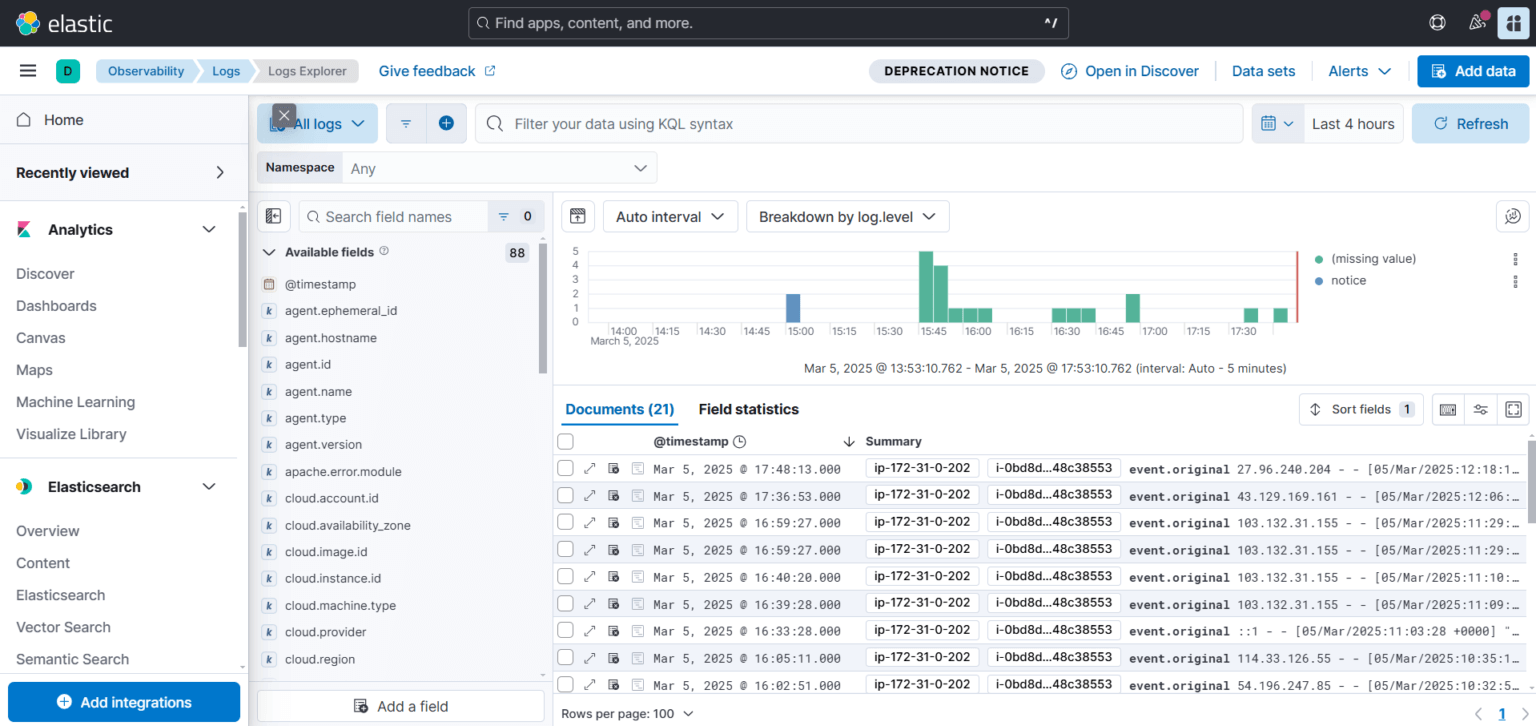
Task: Collapse the fields sidebar panel
Action: click(274, 216)
